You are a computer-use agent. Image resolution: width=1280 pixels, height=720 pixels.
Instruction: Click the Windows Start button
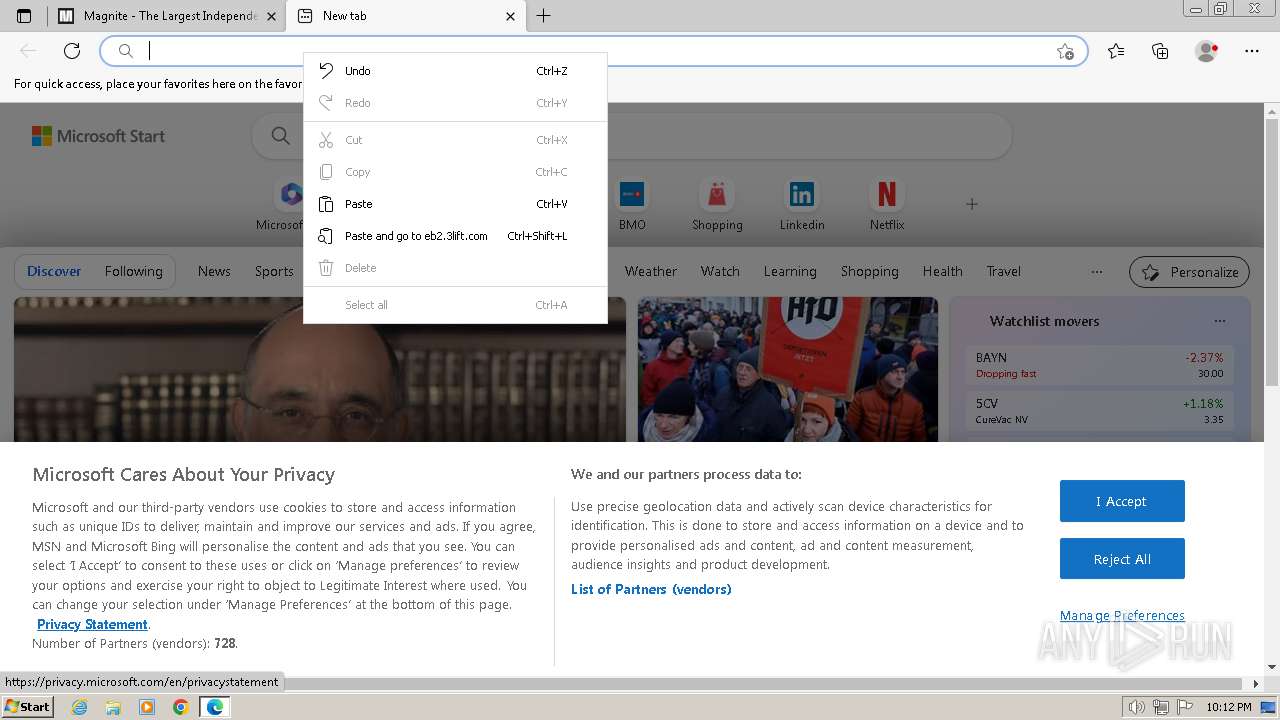28,707
